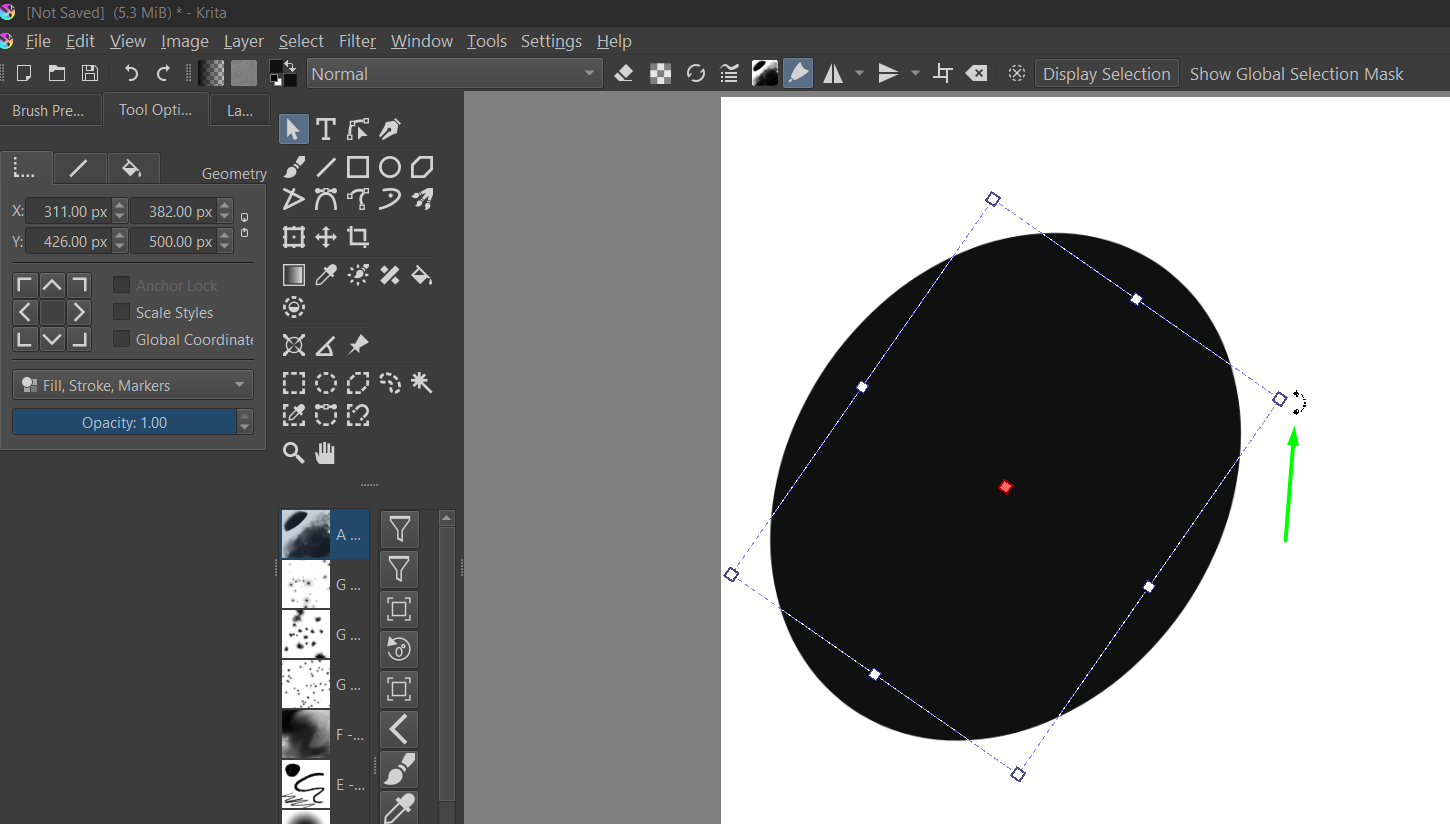The height and width of the screenshot is (824, 1450).
Task: Click the Display Selection button
Action: tap(1106, 74)
